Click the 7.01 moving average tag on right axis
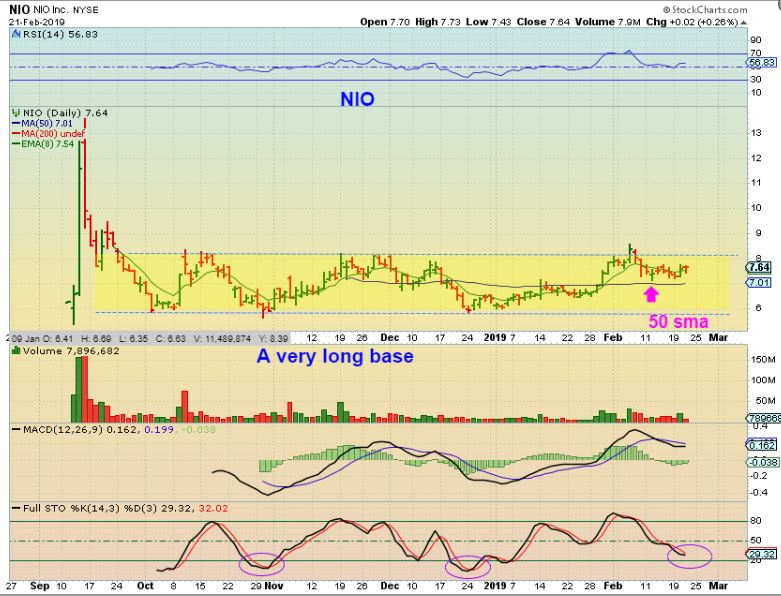 [x=760, y=283]
